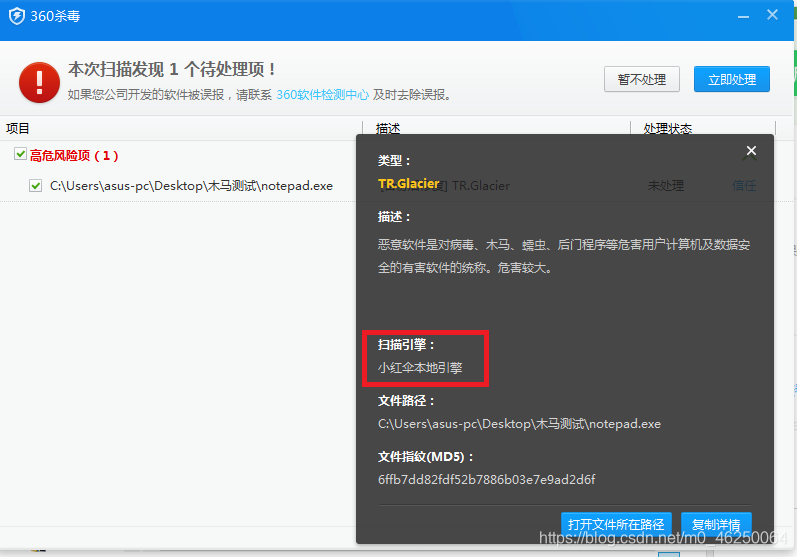Click 立即处理 button
Image resolution: width=797 pixels, height=557 pixels.
coord(731,79)
